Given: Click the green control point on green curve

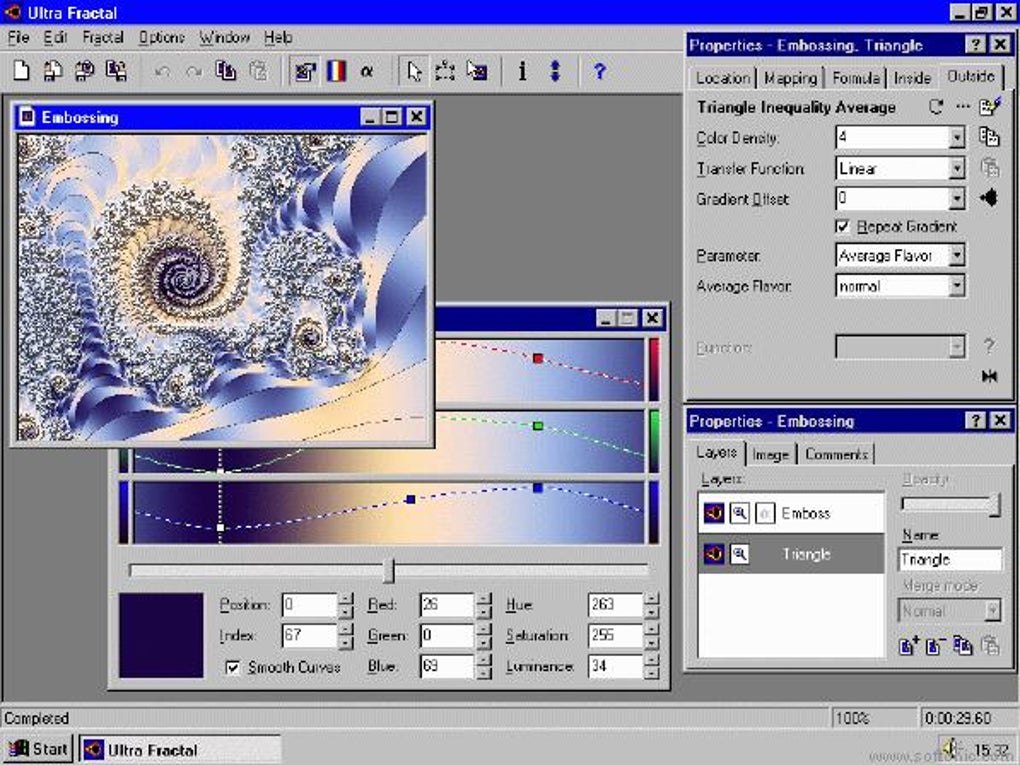Looking at the screenshot, I should point(537,426).
